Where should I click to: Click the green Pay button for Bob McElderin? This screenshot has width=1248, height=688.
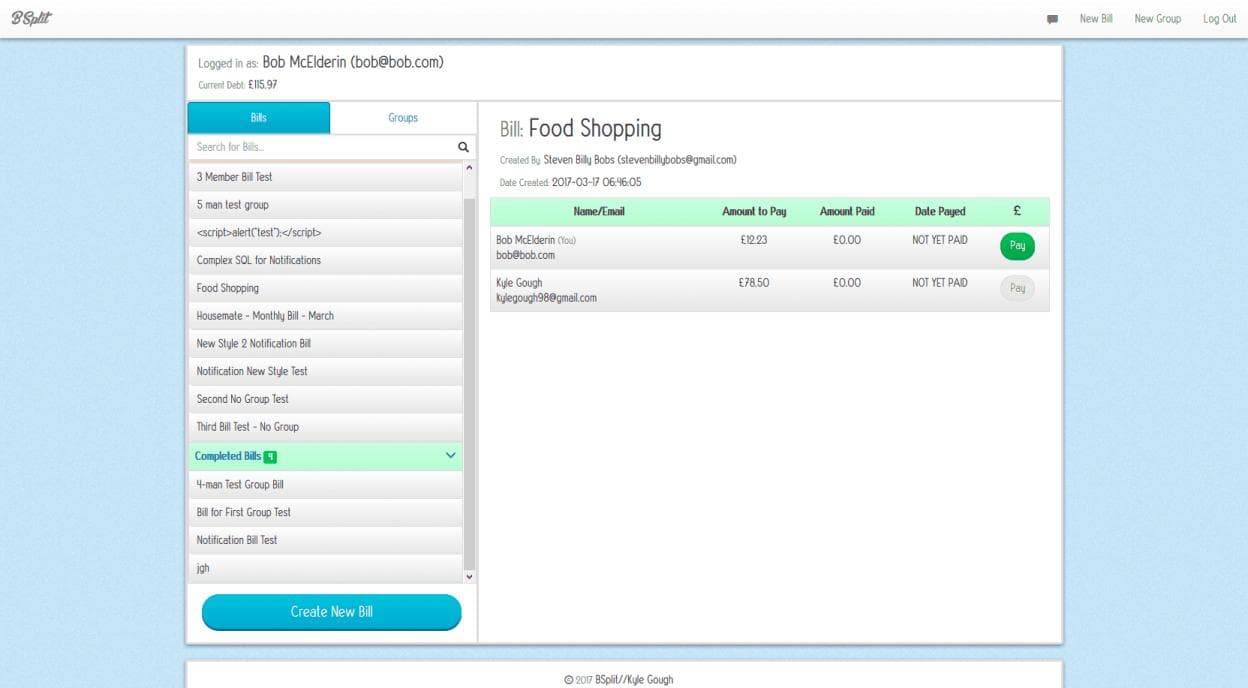tap(1017, 246)
